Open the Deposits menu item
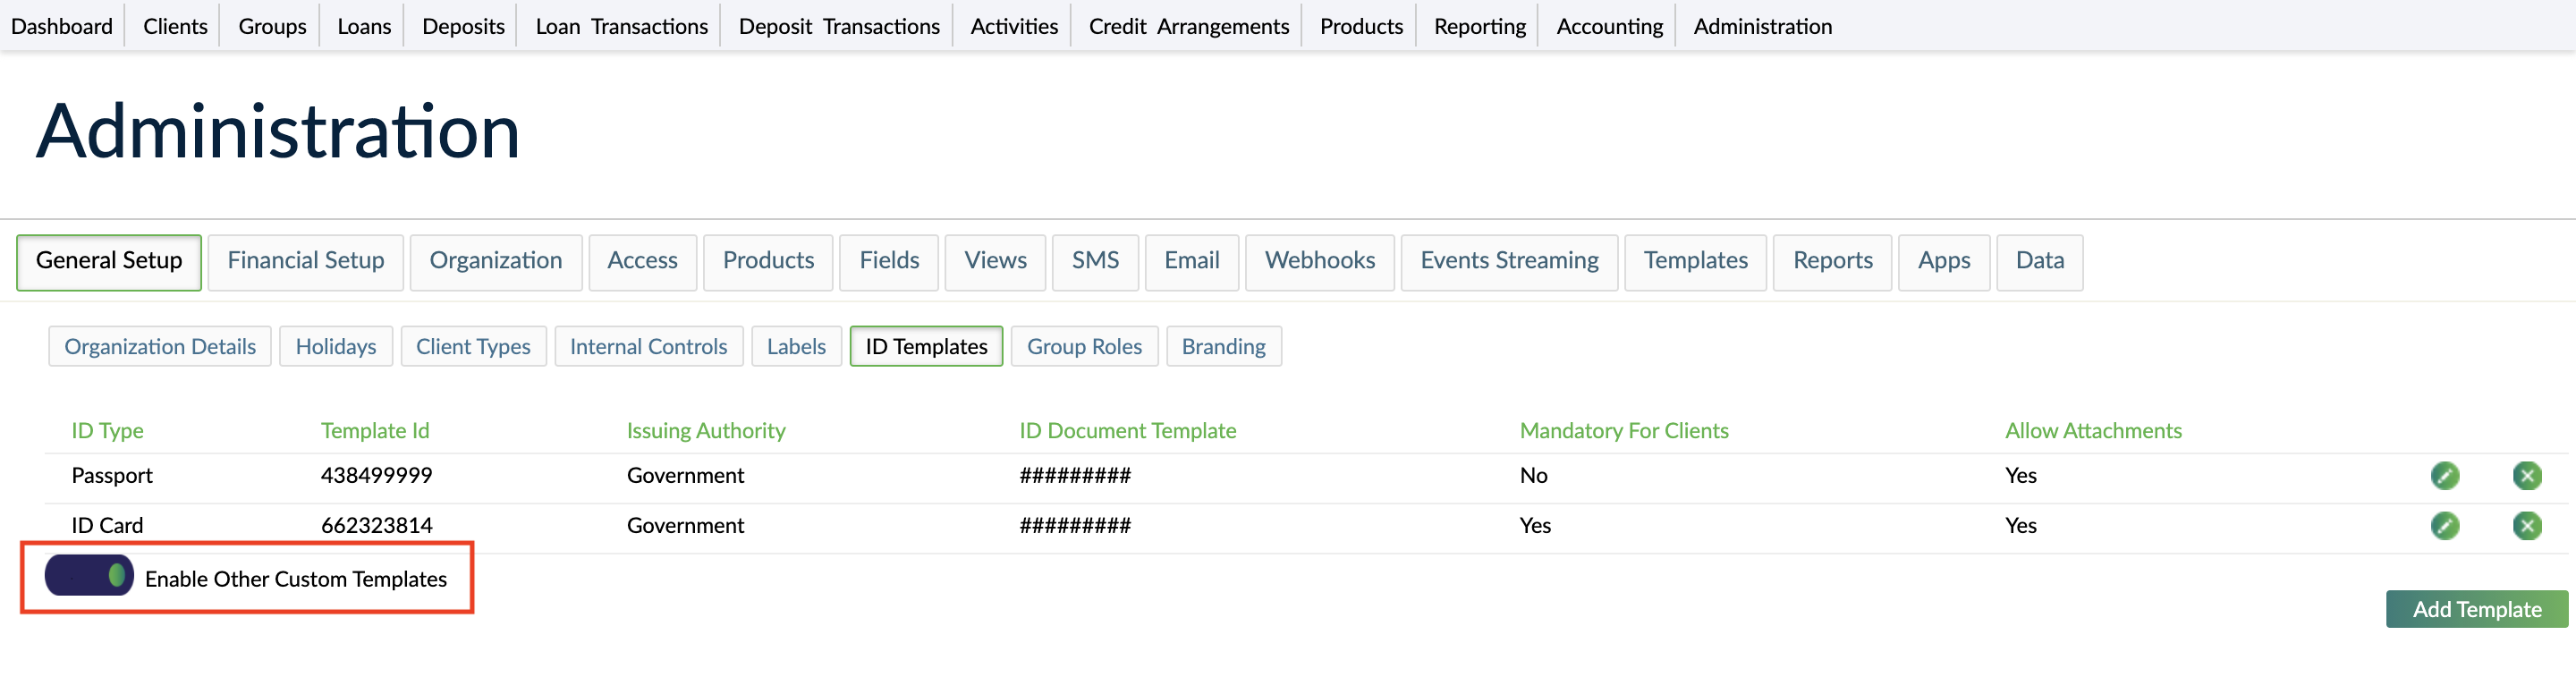This screenshot has width=2576, height=694. coord(463,26)
